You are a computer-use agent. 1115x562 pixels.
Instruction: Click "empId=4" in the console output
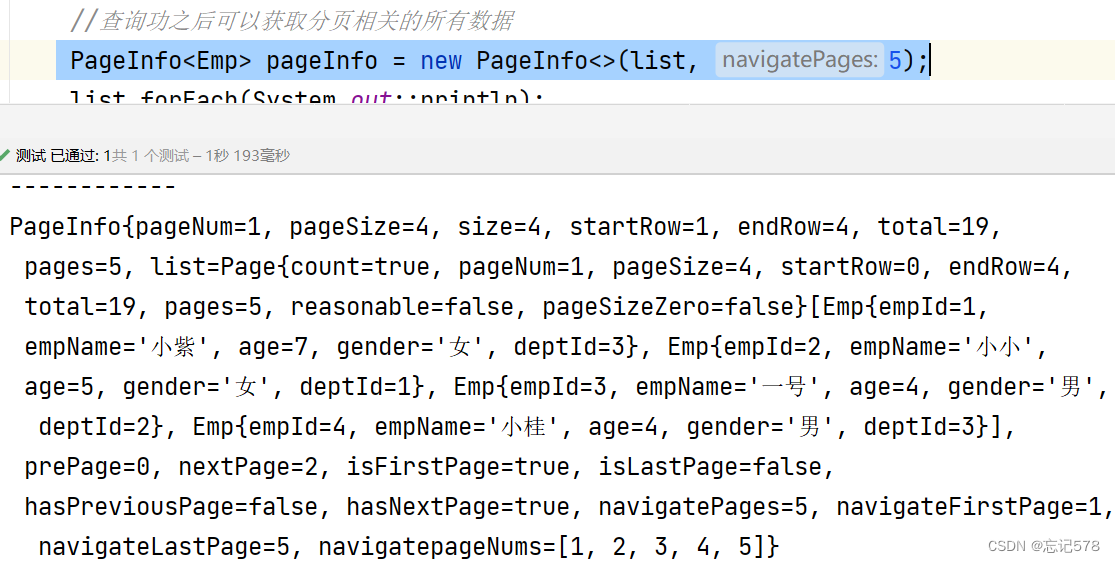[x=297, y=426]
